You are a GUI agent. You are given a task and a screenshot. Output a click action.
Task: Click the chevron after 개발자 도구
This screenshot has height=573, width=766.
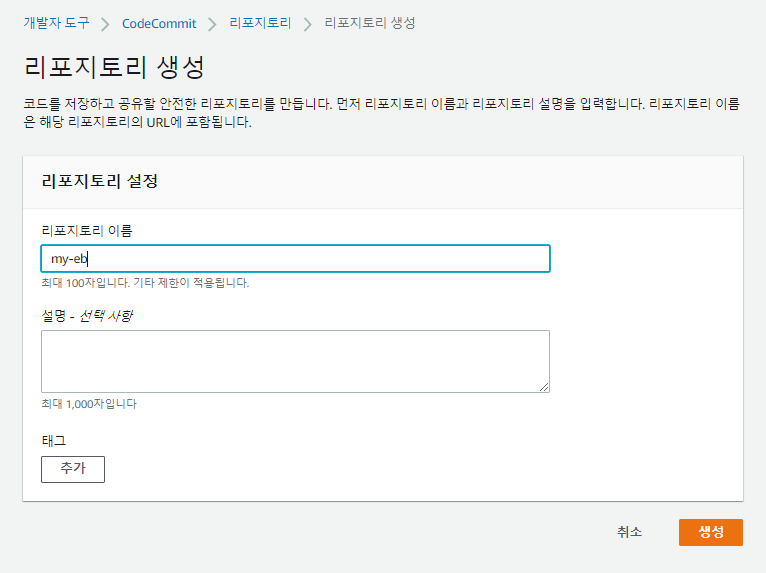(x=106, y=23)
